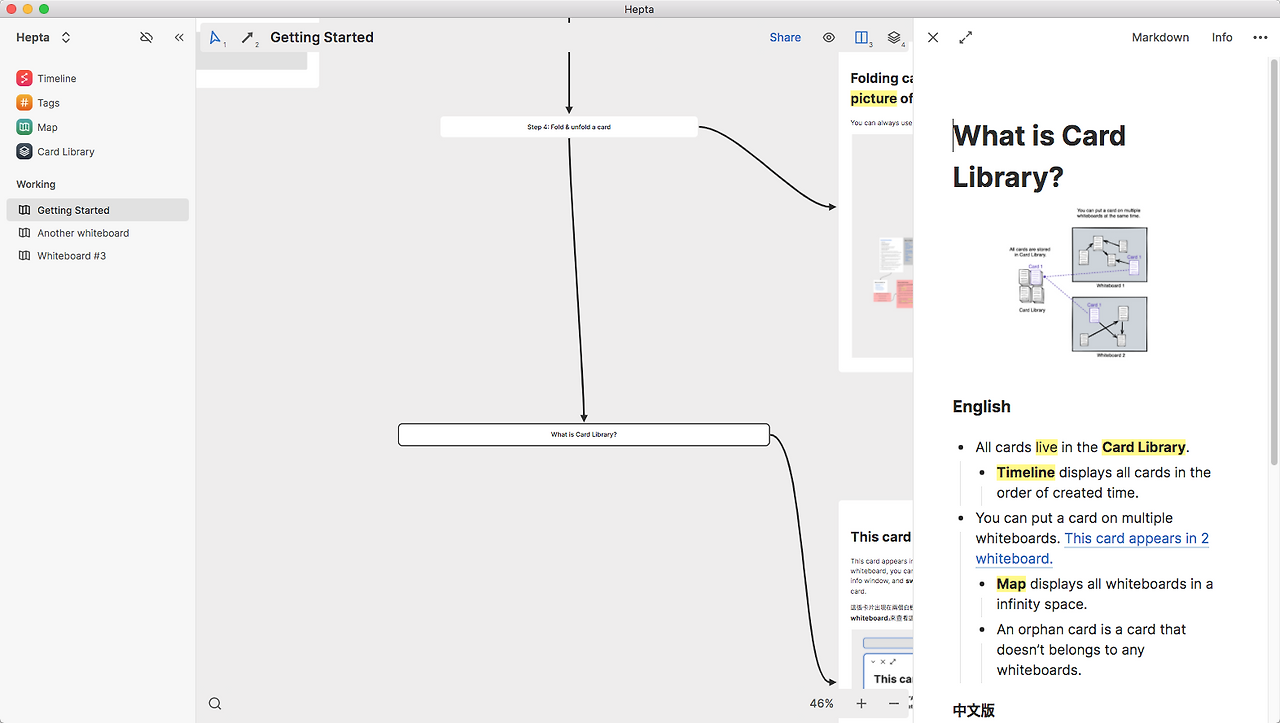Click the Working section header in sidebar
This screenshot has height=723, width=1280.
pos(36,185)
